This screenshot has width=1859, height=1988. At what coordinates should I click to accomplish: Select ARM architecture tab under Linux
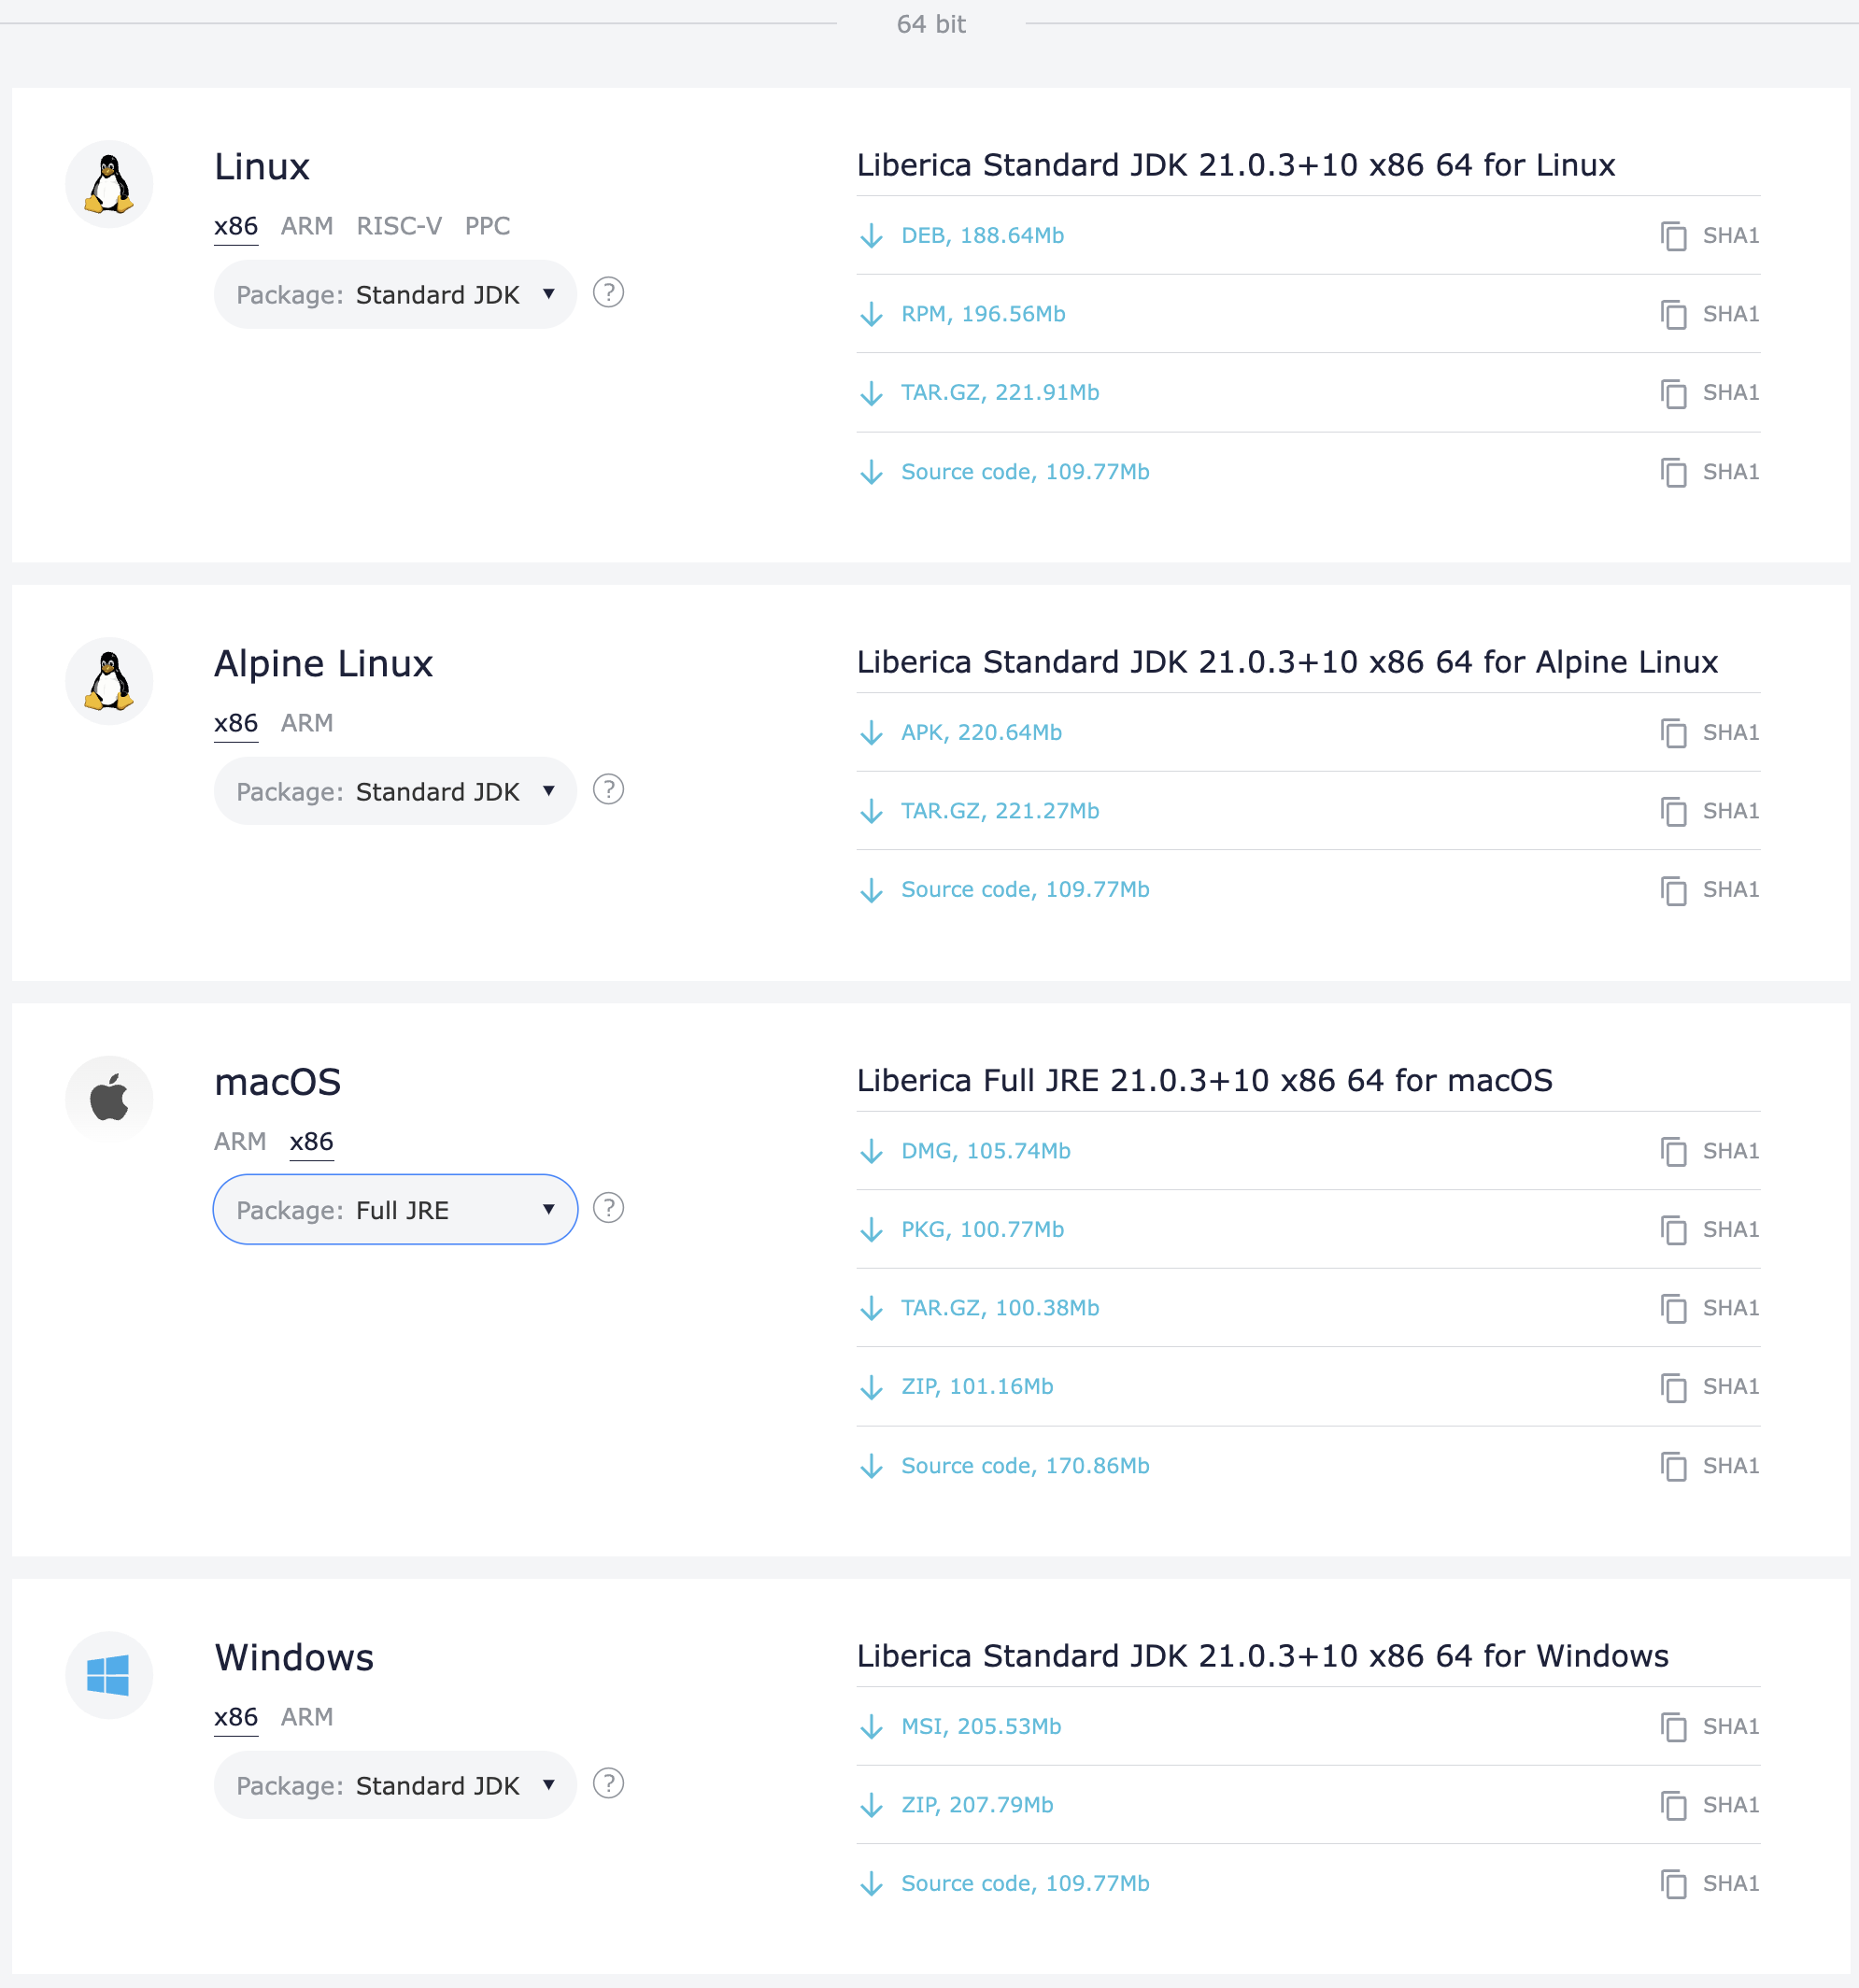pyautogui.click(x=307, y=227)
